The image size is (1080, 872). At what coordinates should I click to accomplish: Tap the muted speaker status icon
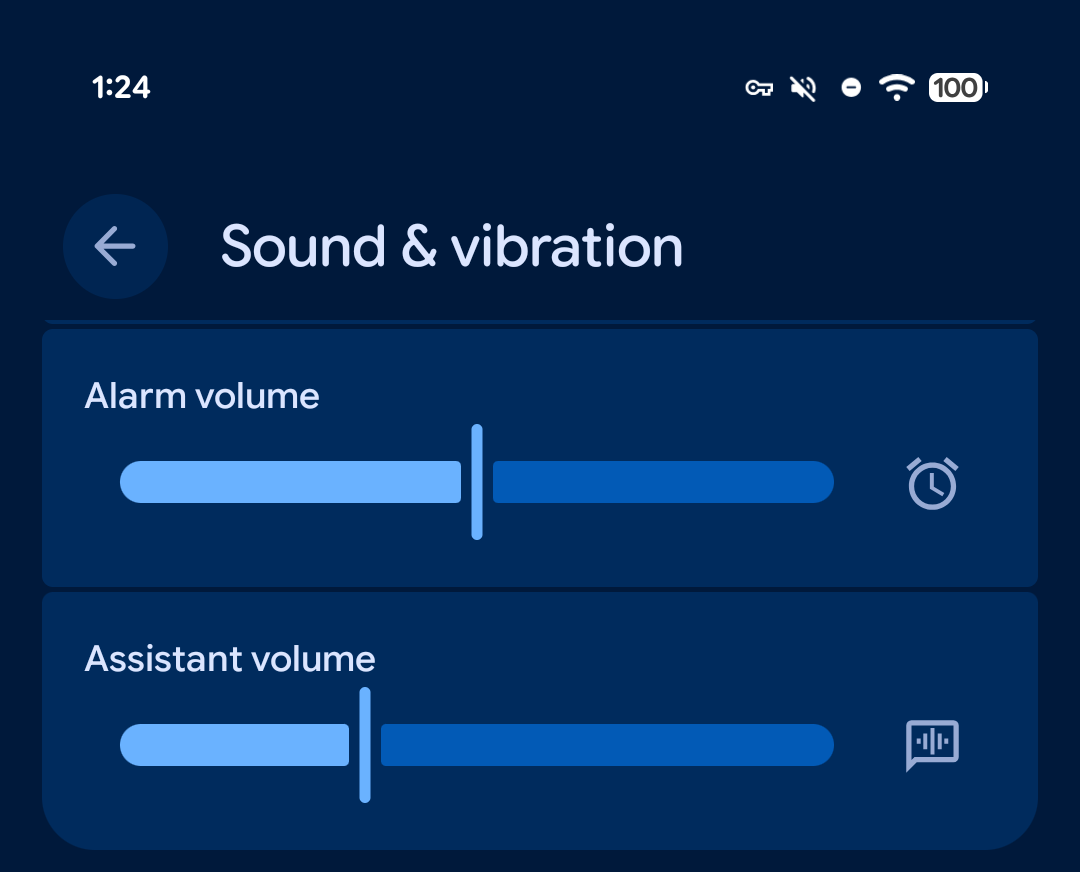point(803,88)
